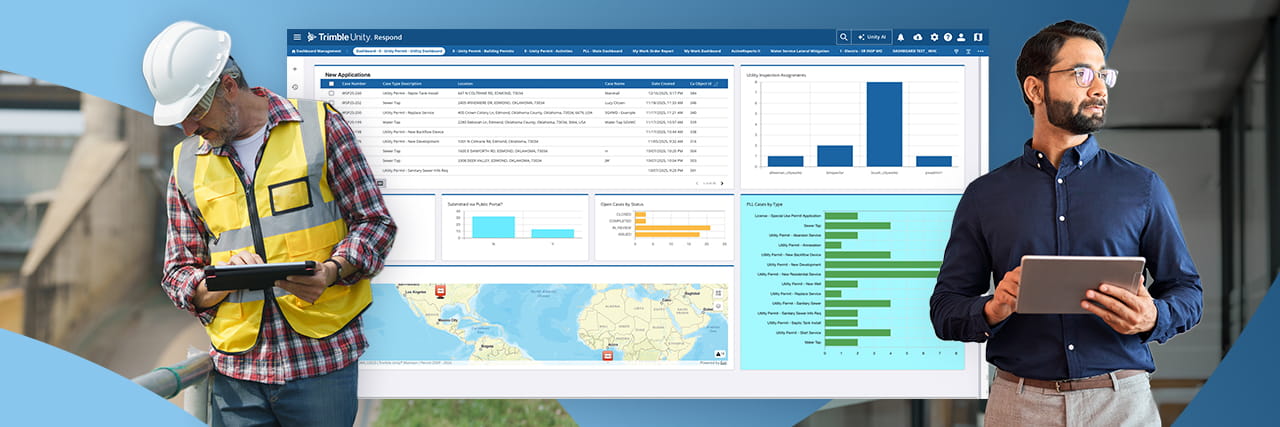
Task: Click the ISSUED bar in Open Cases by Status
Action: (667, 235)
